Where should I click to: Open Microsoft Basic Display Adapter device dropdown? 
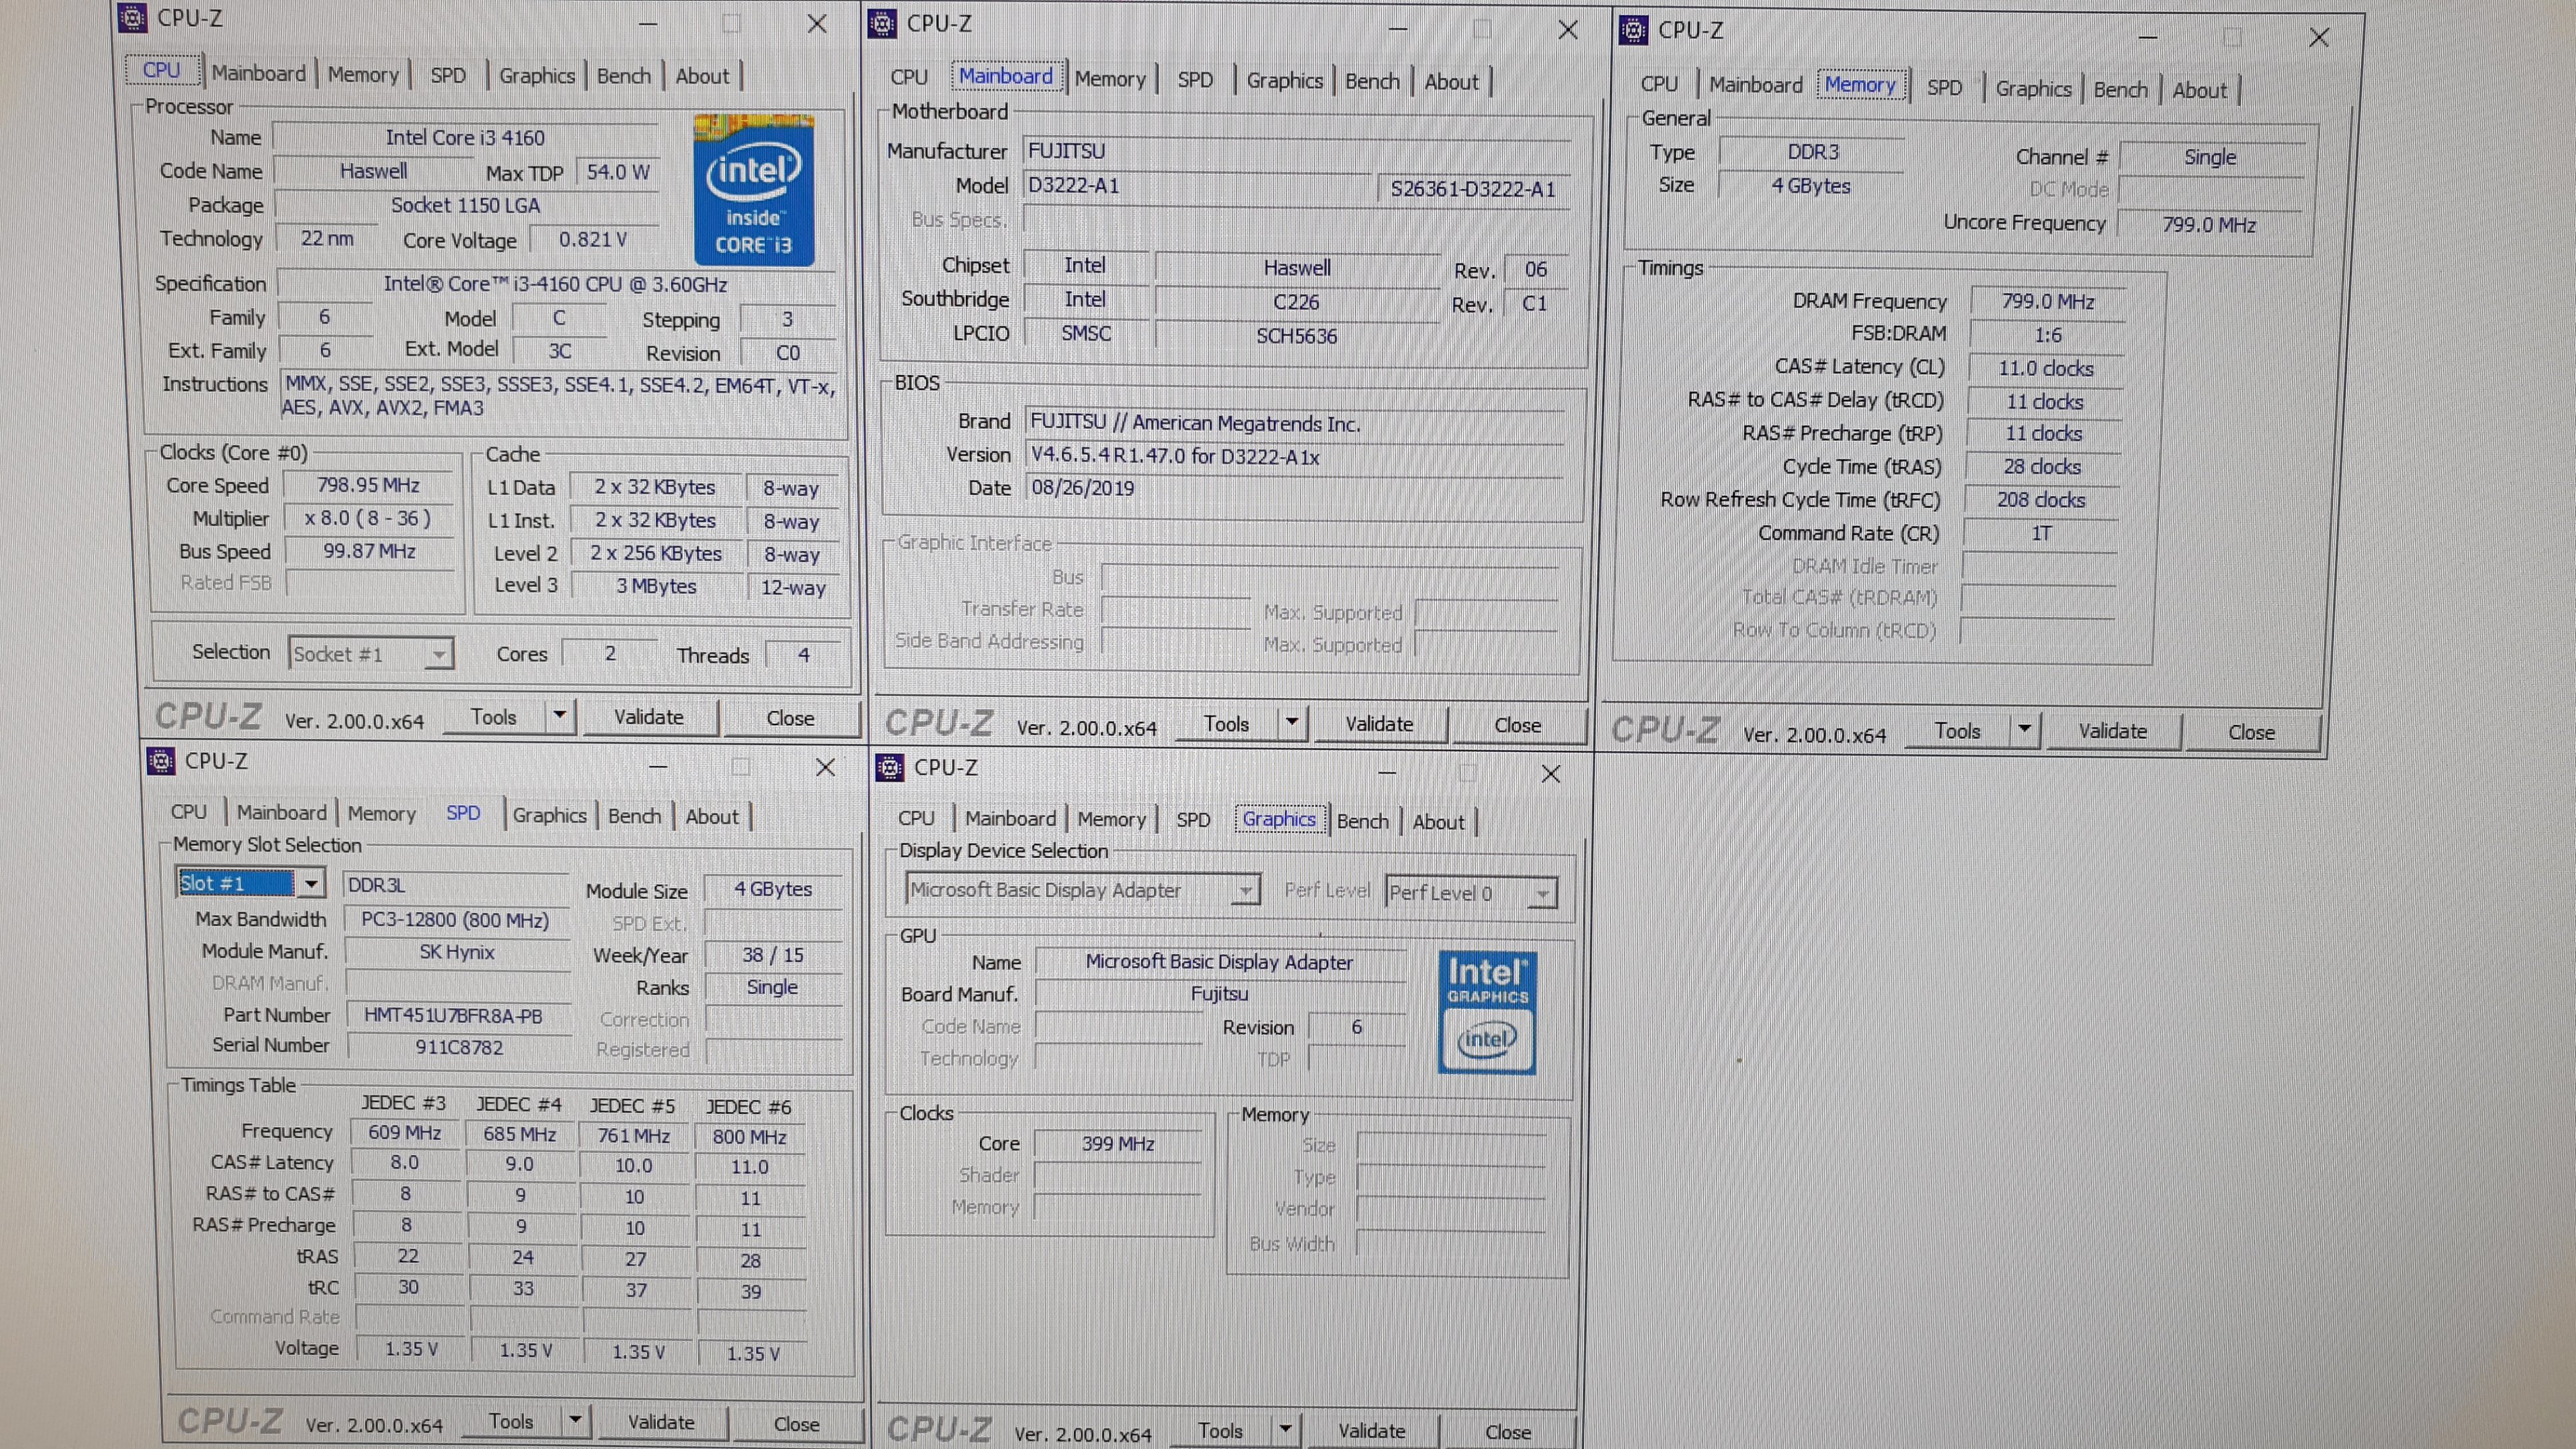(1245, 890)
